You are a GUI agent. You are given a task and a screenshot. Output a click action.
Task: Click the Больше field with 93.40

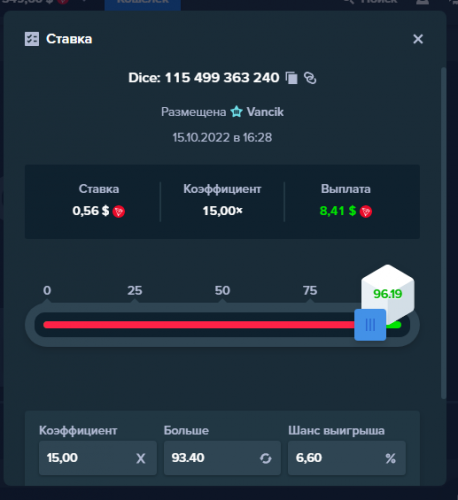coord(222,458)
